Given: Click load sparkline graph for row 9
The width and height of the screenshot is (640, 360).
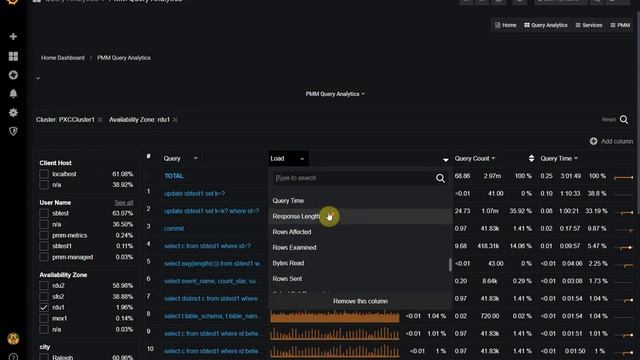Looking at the screenshot, I should pyautogui.click(x=335, y=334).
